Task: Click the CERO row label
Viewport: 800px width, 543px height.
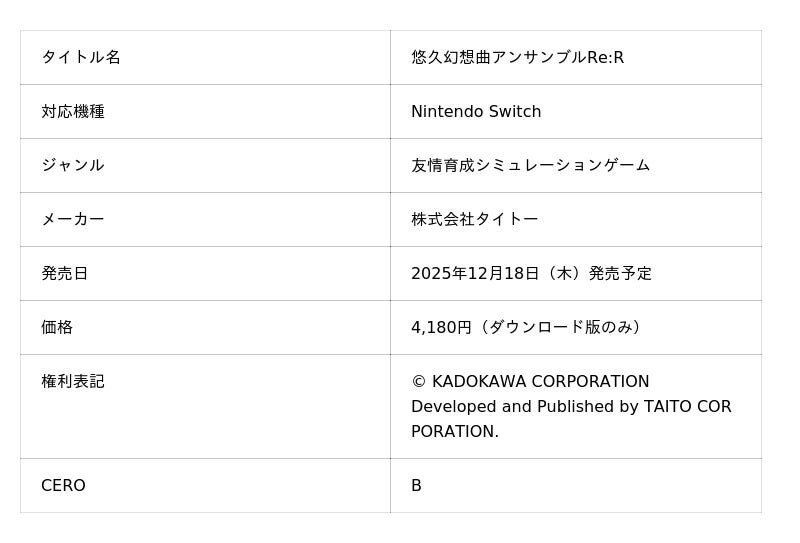Action: tap(63, 485)
